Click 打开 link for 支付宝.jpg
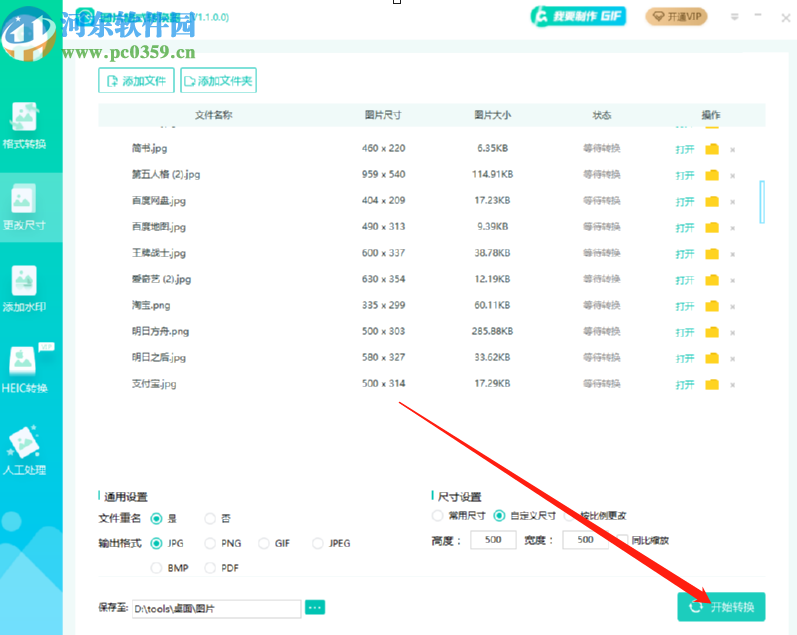 [x=685, y=384]
